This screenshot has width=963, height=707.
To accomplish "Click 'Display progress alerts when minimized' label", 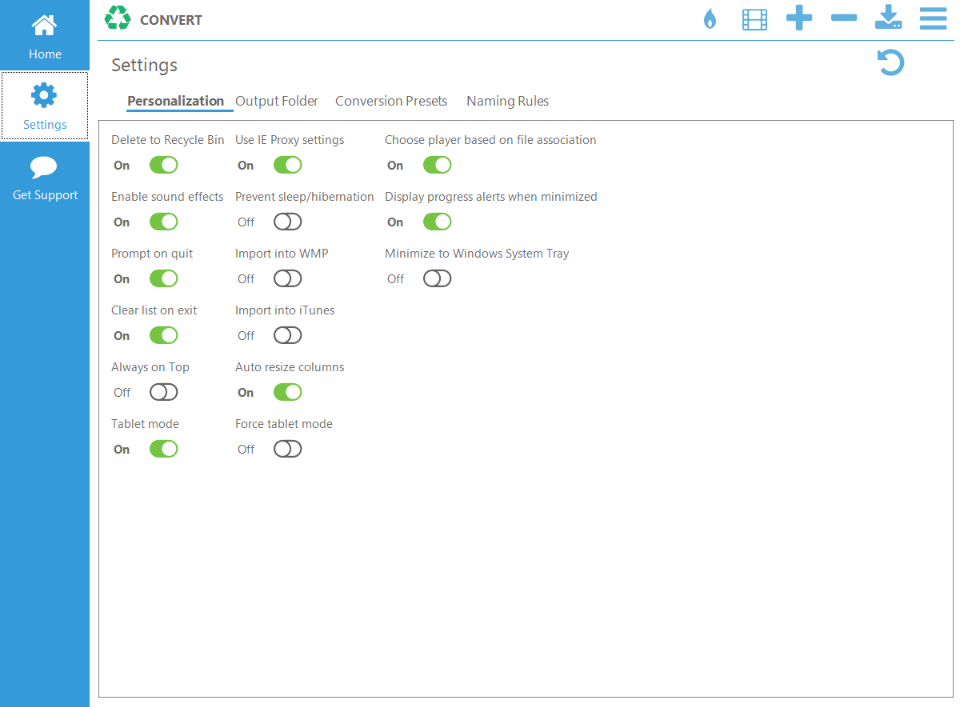I will tap(491, 197).
